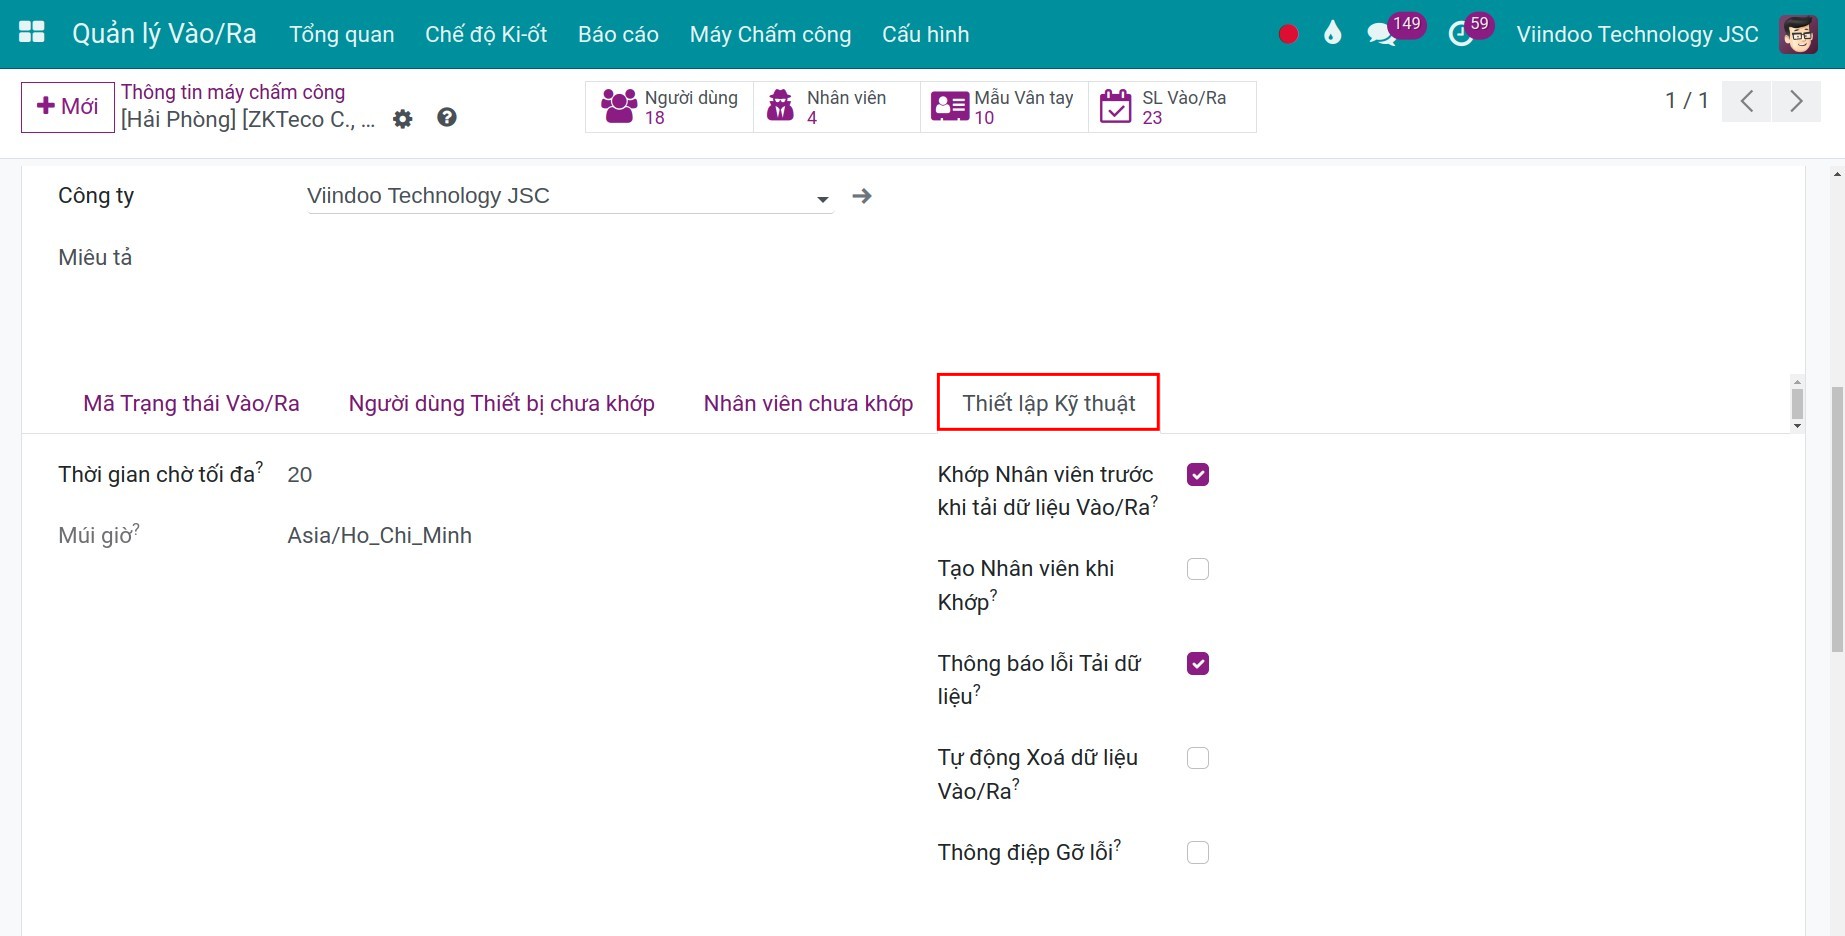This screenshot has height=936, width=1845.
Task: Click the red recording indicator icon
Action: click(x=1288, y=34)
